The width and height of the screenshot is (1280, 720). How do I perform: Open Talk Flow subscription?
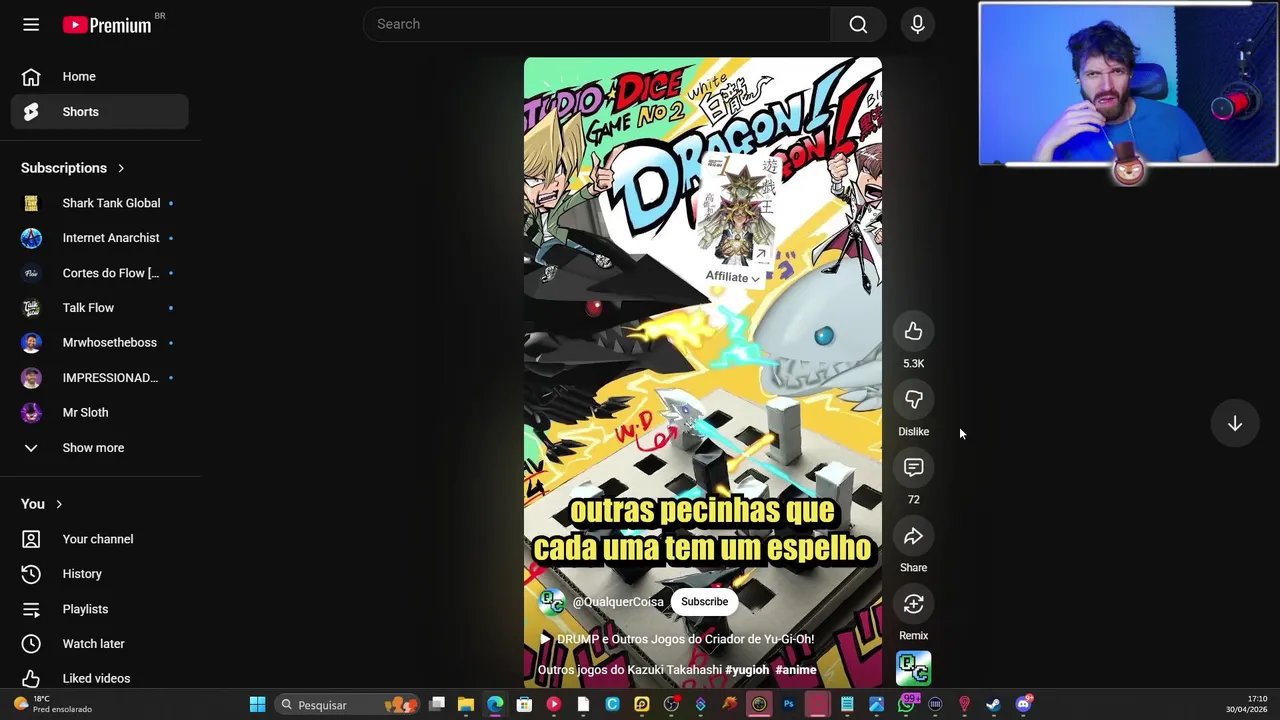tap(100, 308)
